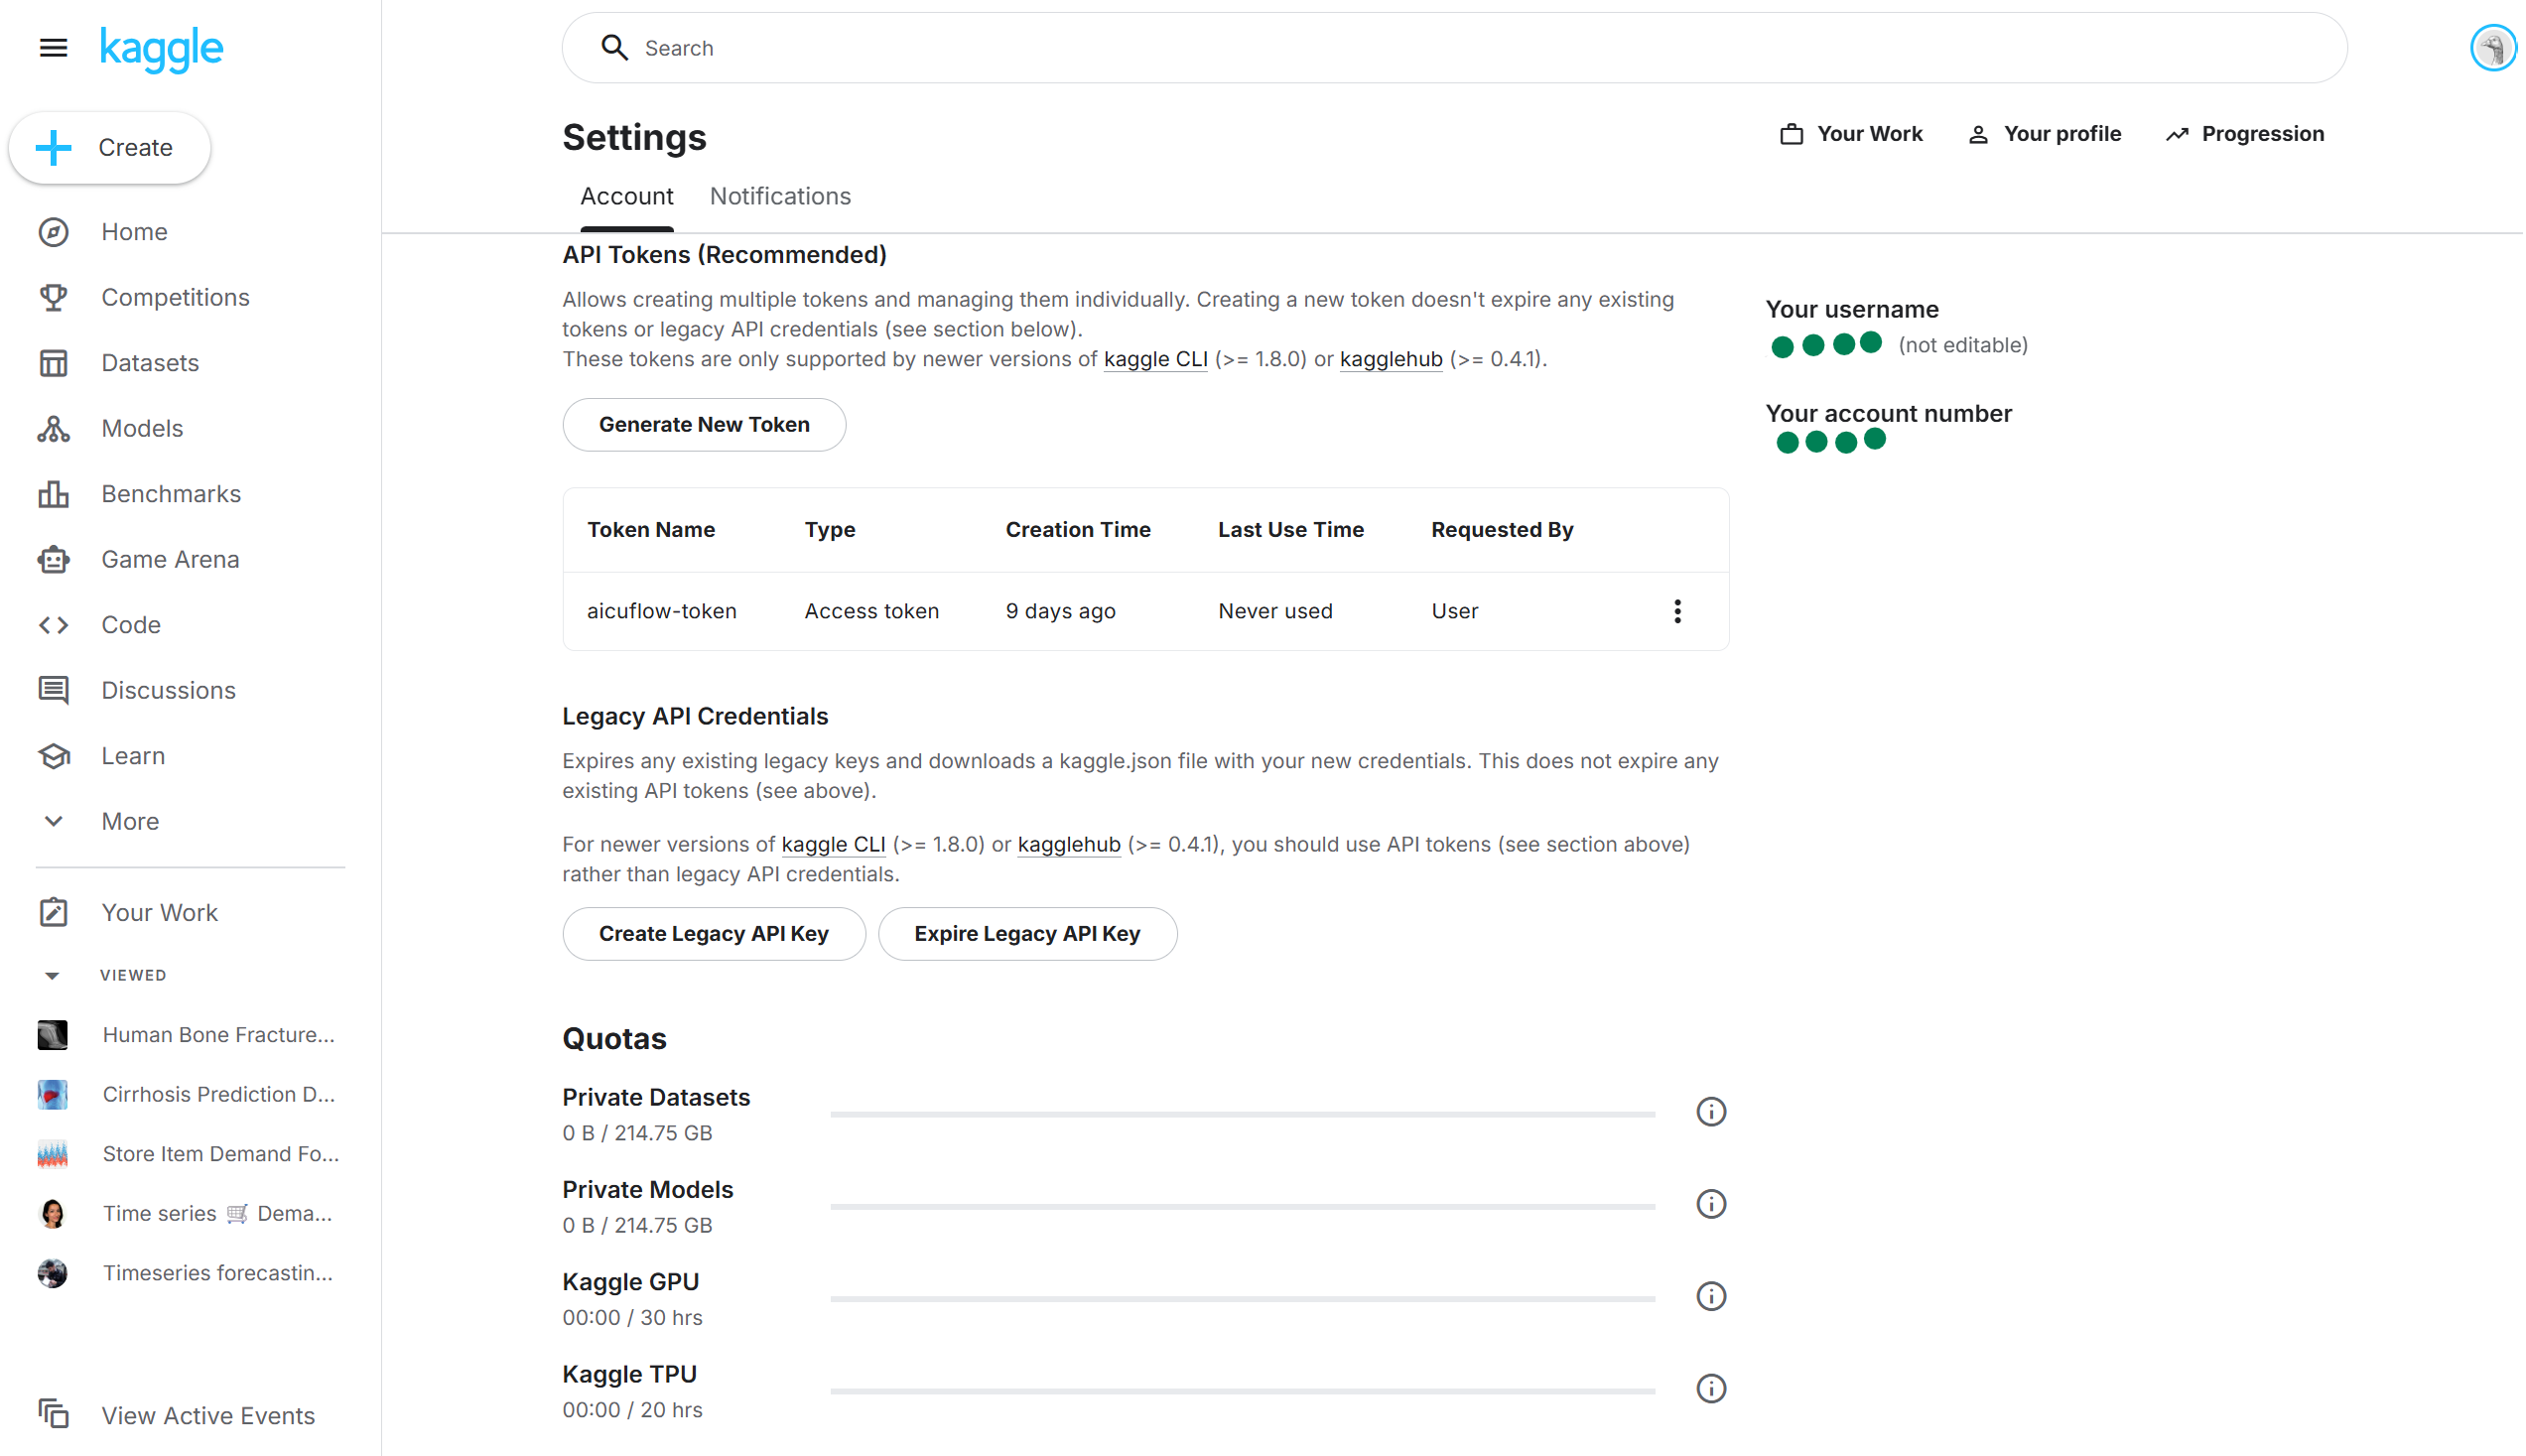
Task: Expand the More sidebar section
Action: coord(53,822)
